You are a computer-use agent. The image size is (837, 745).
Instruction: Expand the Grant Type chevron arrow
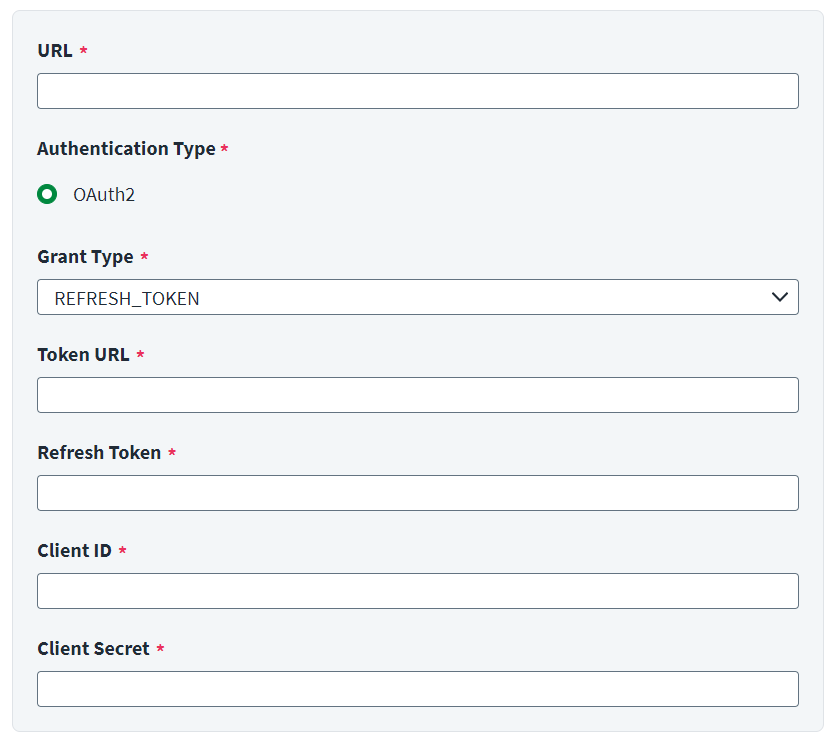[x=780, y=297]
